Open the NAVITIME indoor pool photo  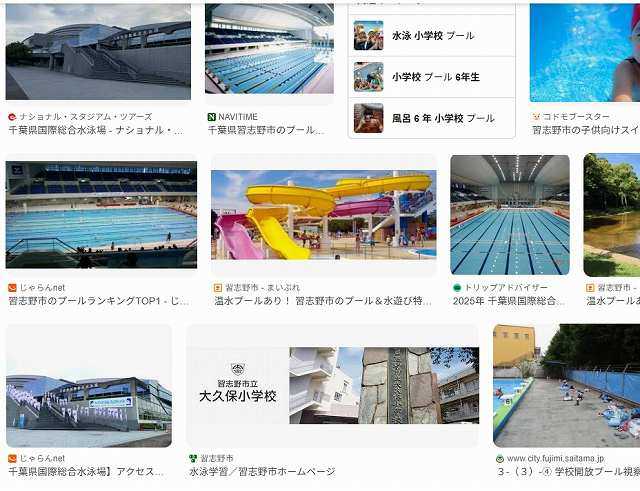269,49
